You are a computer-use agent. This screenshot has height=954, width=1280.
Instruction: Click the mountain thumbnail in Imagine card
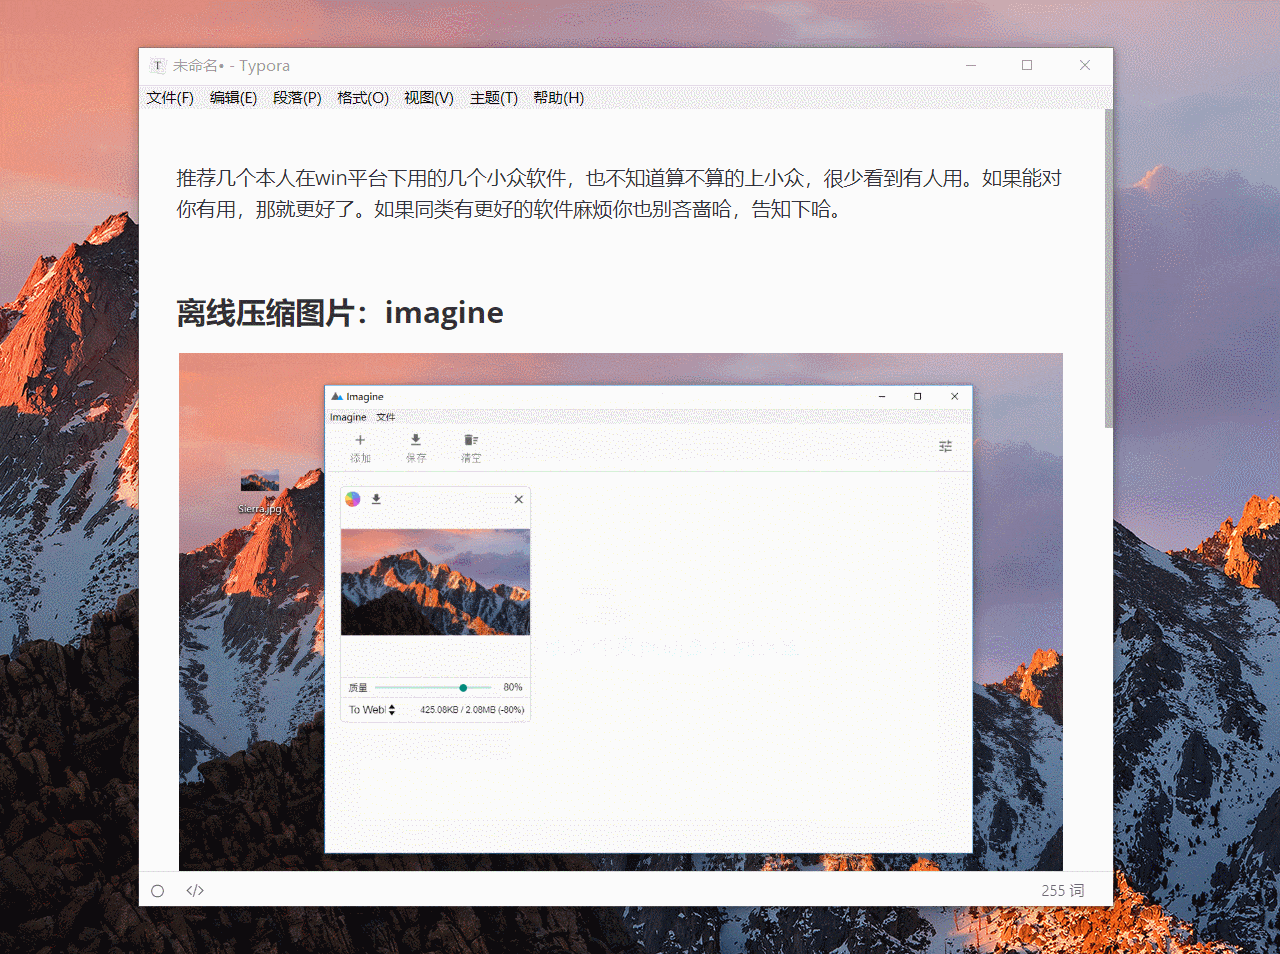pyautogui.click(x=435, y=582)
